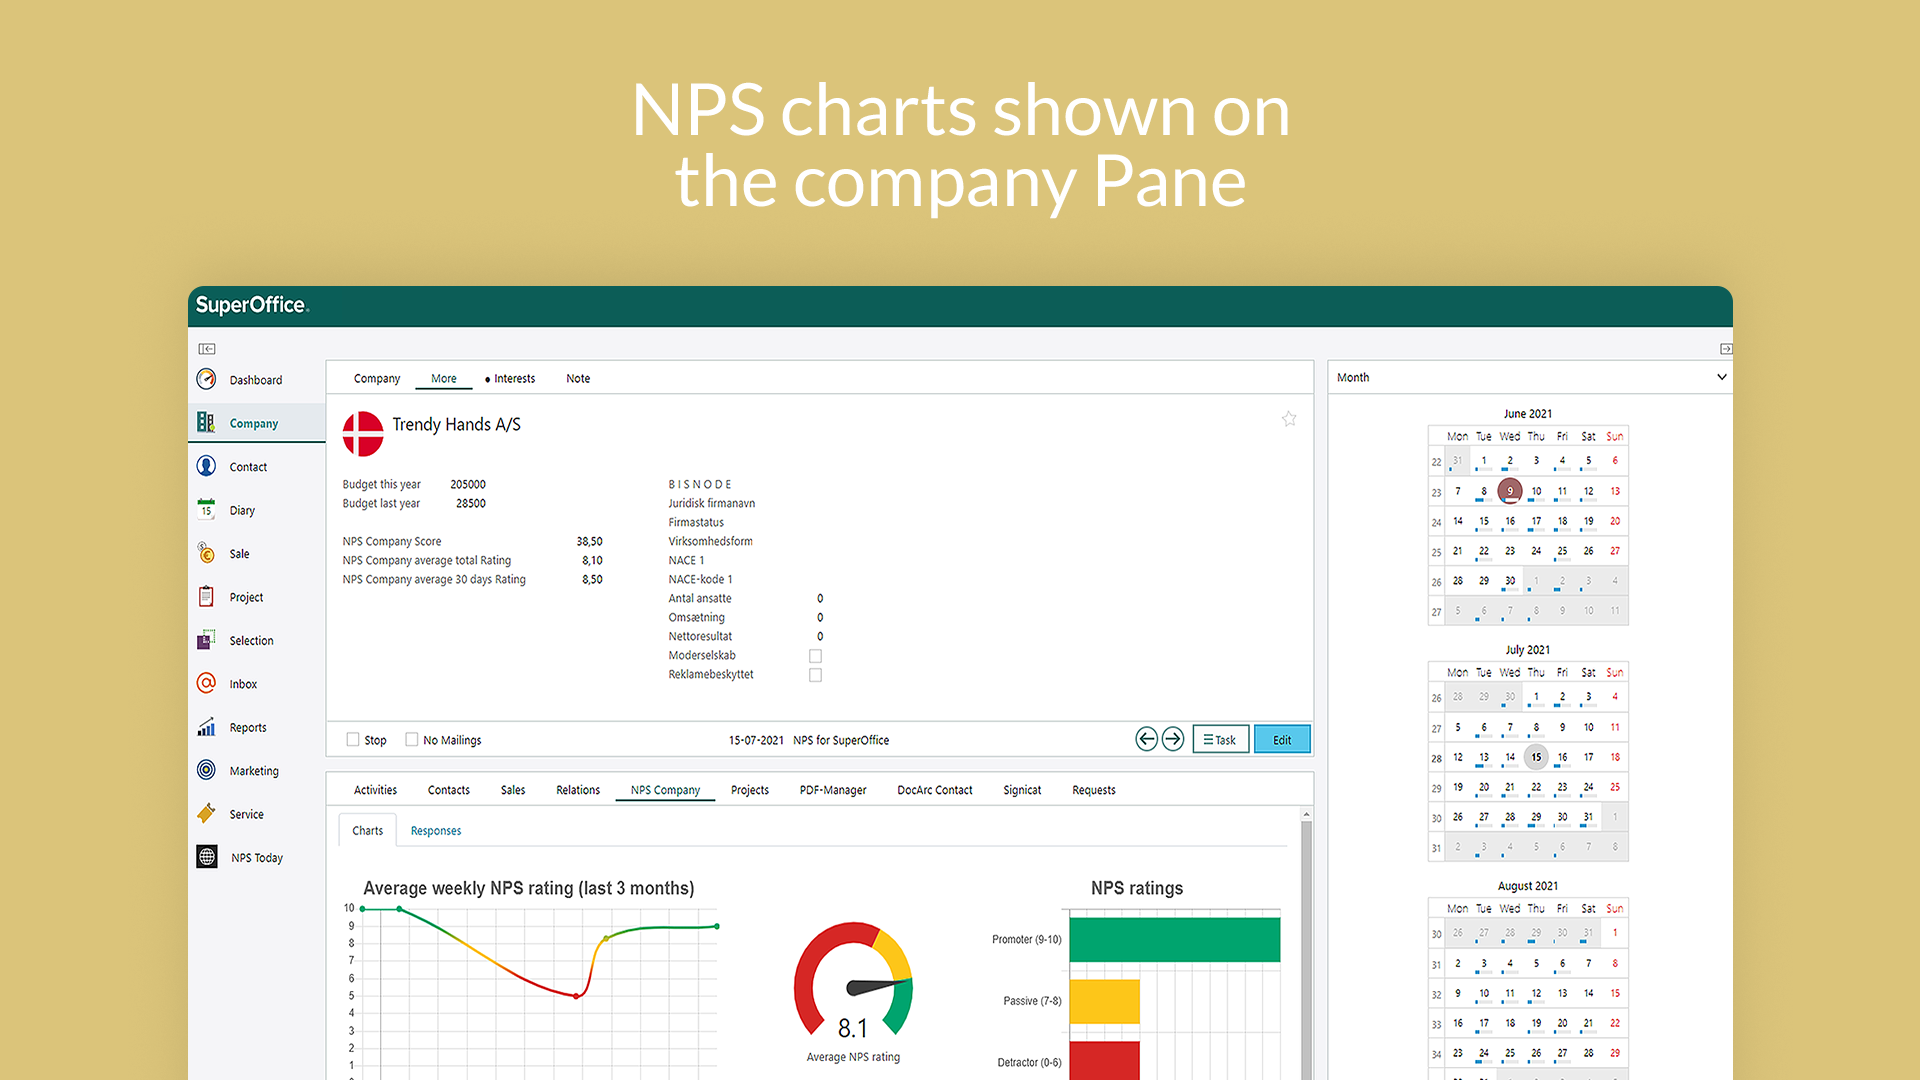The height and width of the screenshot is (1080, 1920).
Task: Open the Diary calendar icon
Action: tap(206, 509)
